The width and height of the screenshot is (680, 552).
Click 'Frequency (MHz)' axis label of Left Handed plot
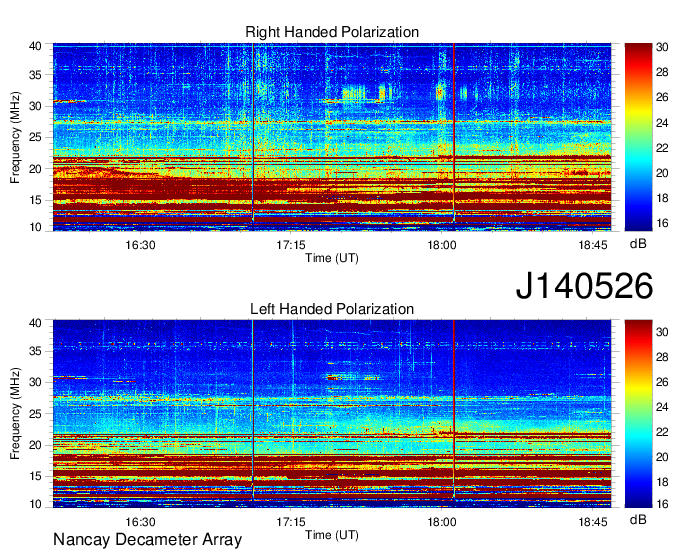pyautogui.click(x=15, y=414)
